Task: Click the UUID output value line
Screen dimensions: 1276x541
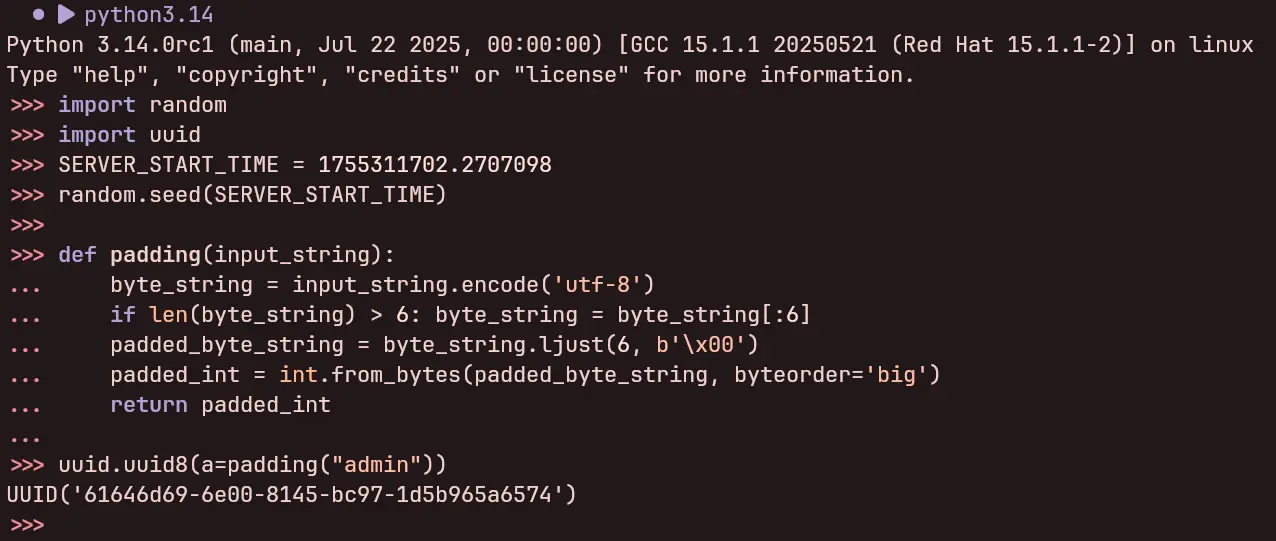Action: coord(292,494)
